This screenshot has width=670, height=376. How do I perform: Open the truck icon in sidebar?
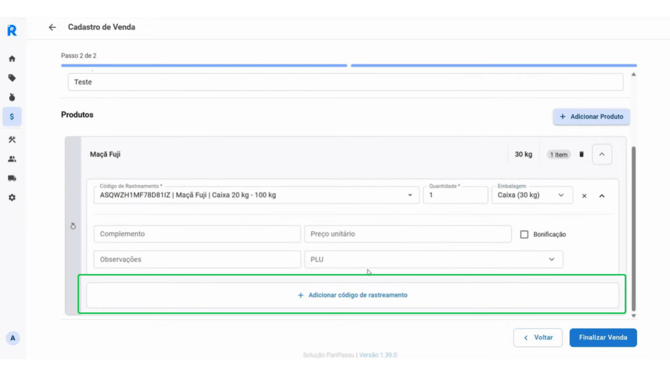12,178
